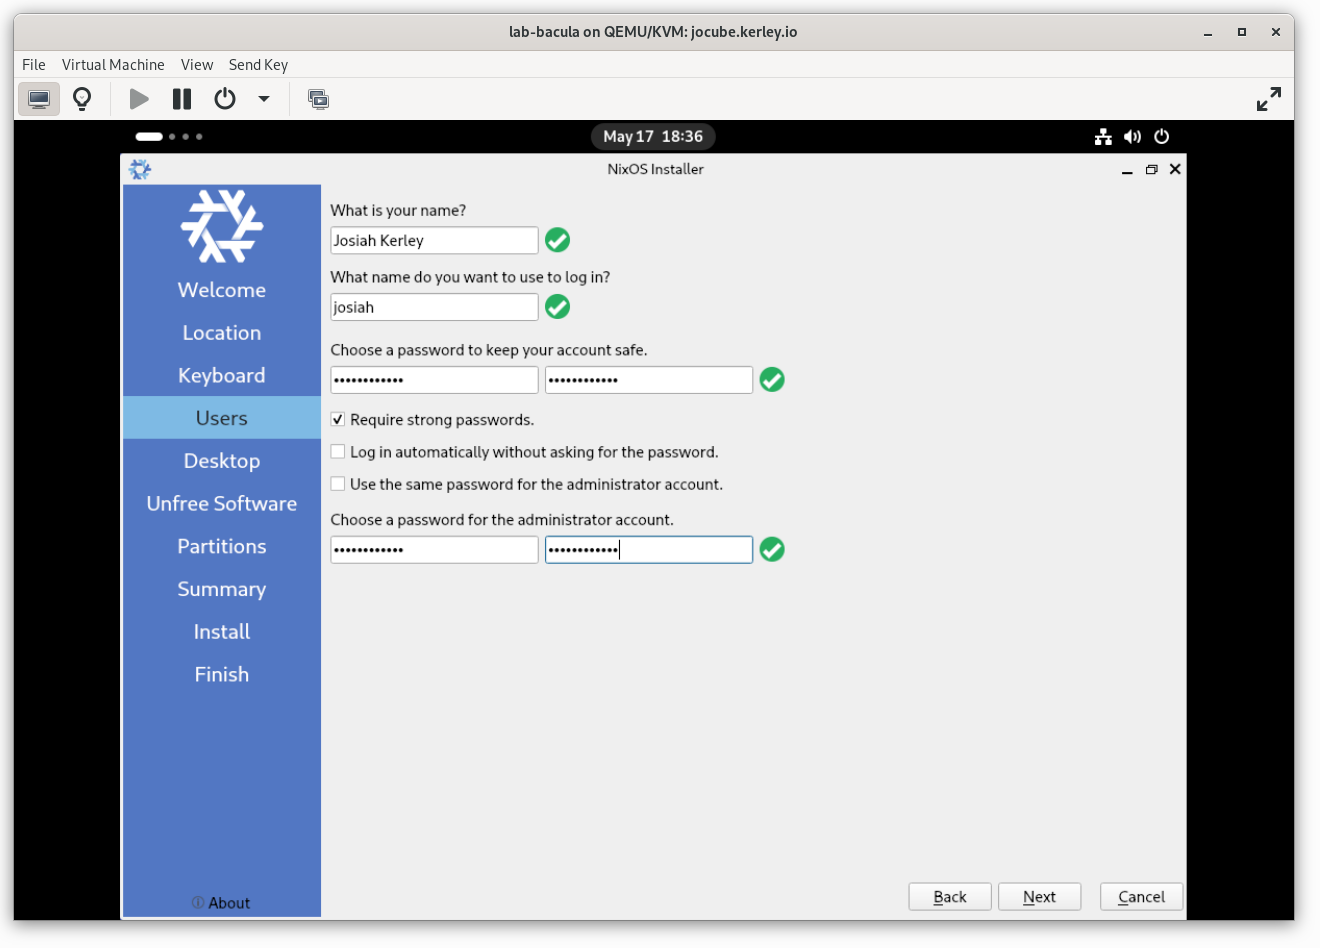This screenshot has height=948, width=1320.
Task: Open the Send Key menu
Action: tap(258, 64)
